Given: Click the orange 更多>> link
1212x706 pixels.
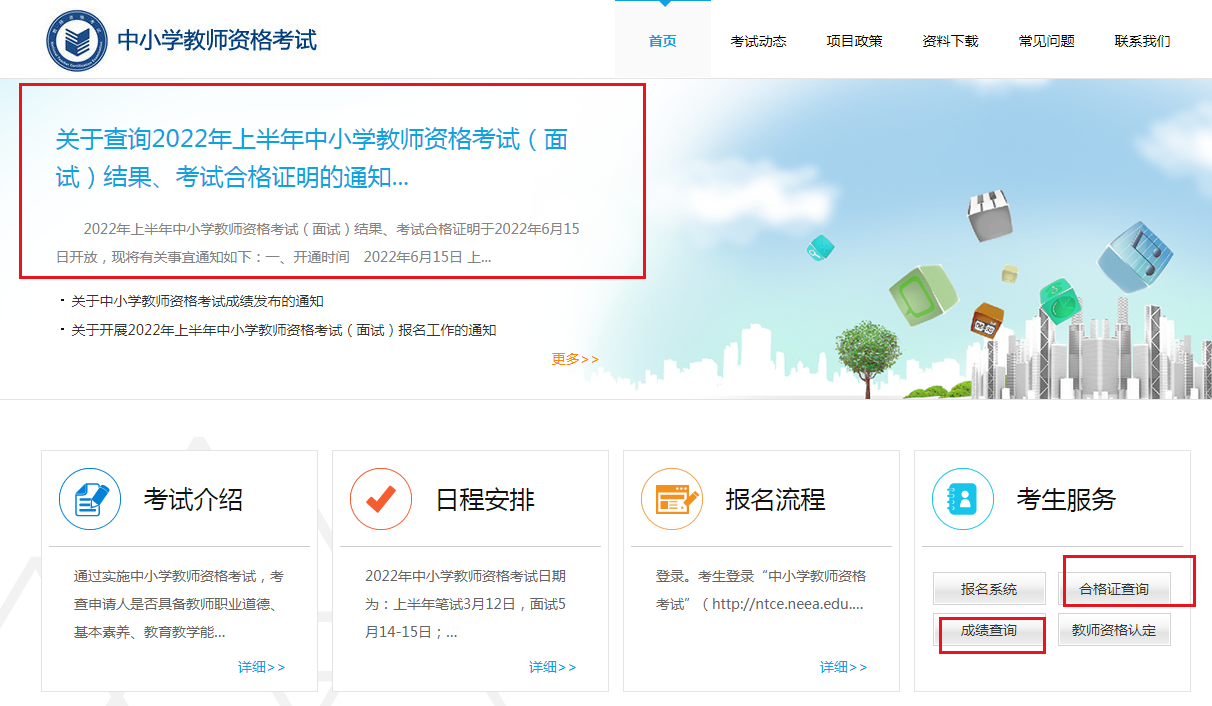Looking at the screenshot, I should 575,359.
